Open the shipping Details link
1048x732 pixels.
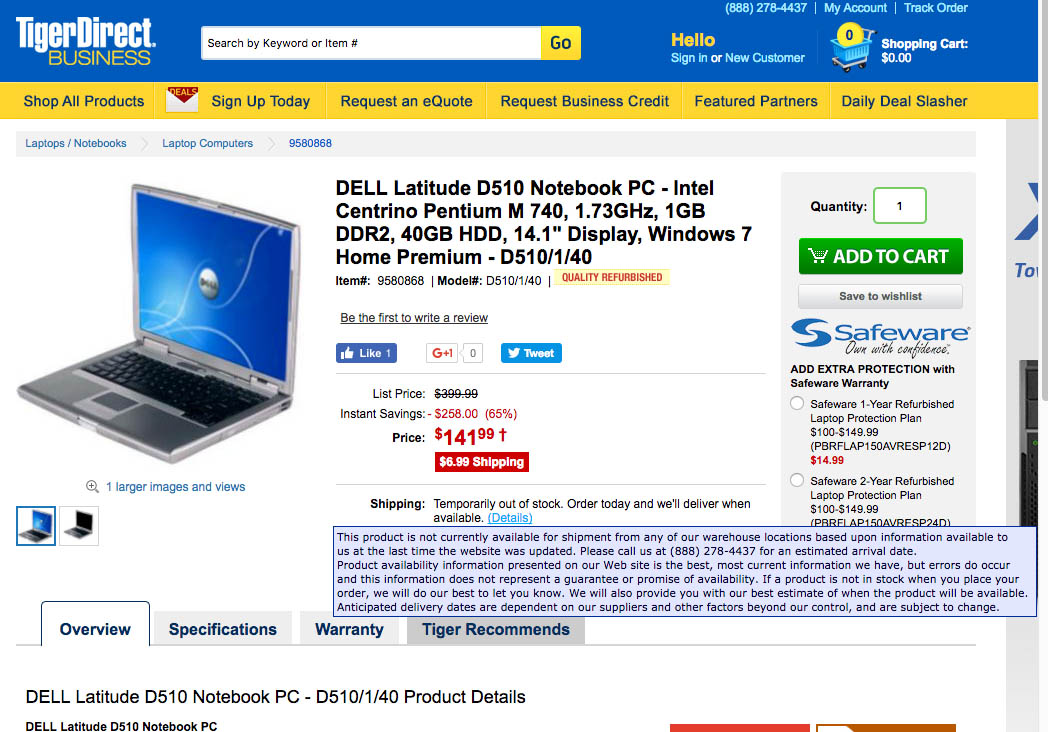click(x=510, y=518)
